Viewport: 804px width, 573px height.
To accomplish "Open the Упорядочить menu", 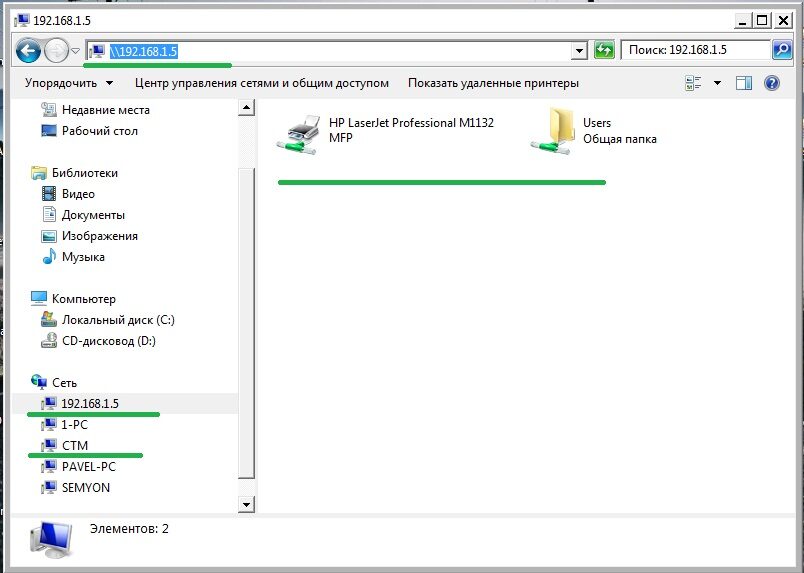I will pos(68,83).
